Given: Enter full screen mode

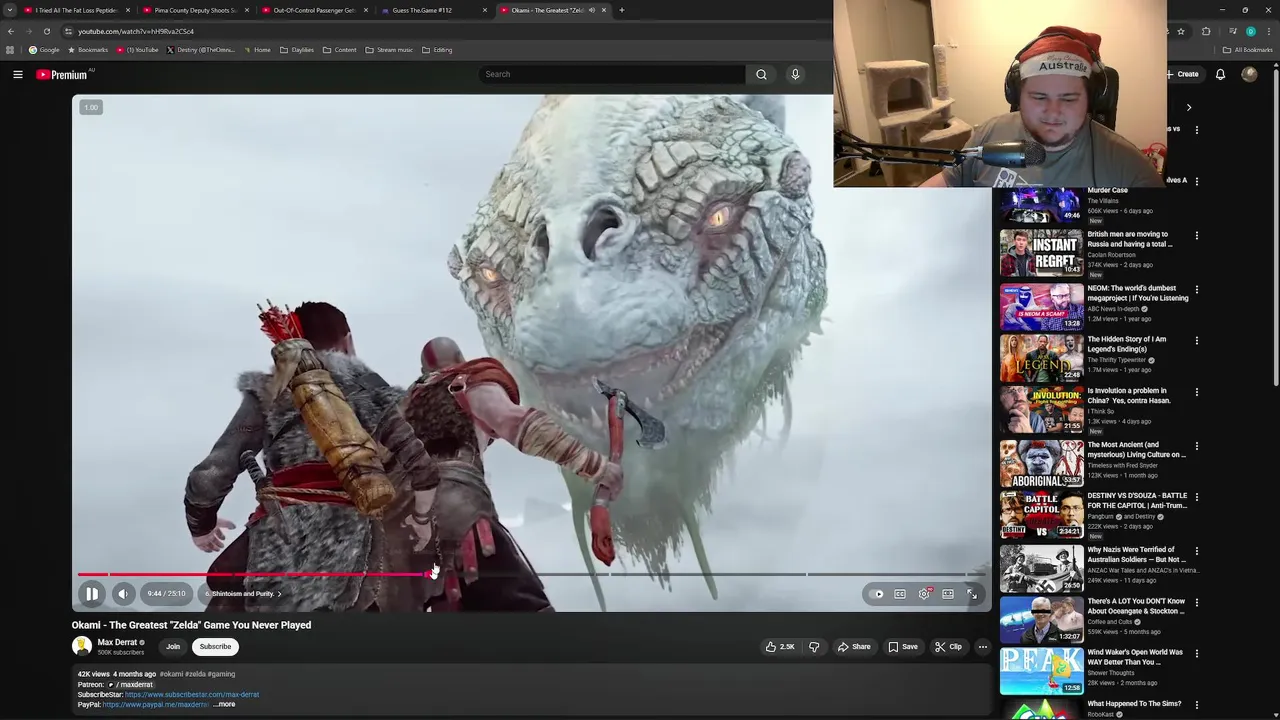Looking at the screenshot, I should click(x=972, y=594).
